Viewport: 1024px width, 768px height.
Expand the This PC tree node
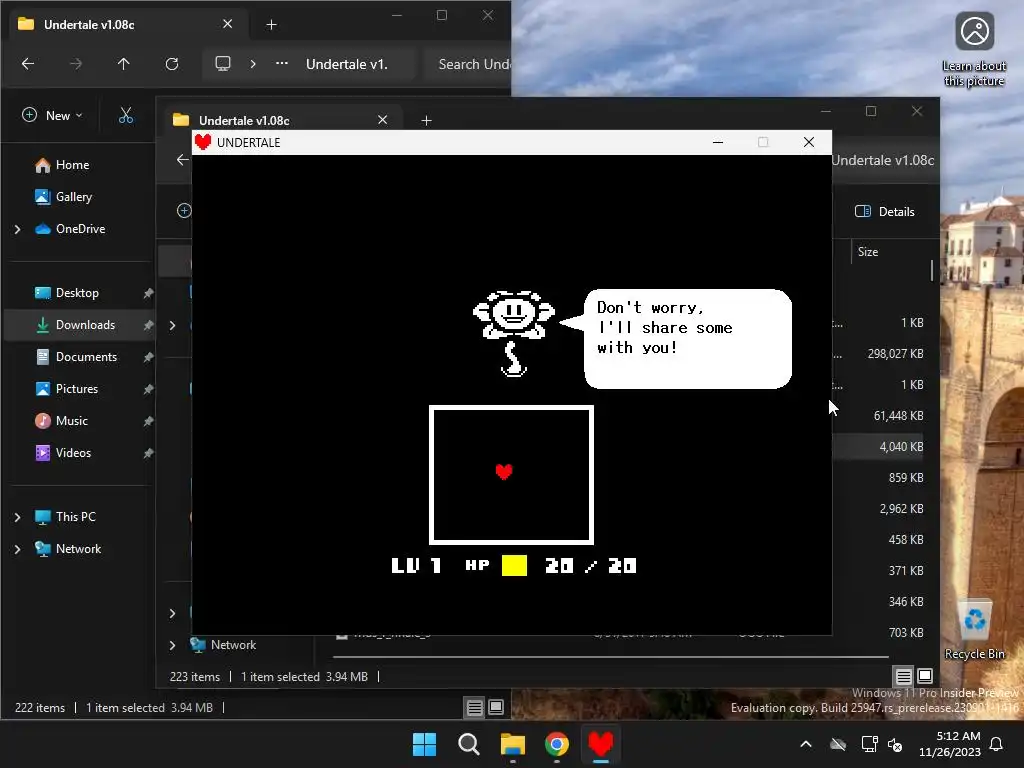click(18, 517)
